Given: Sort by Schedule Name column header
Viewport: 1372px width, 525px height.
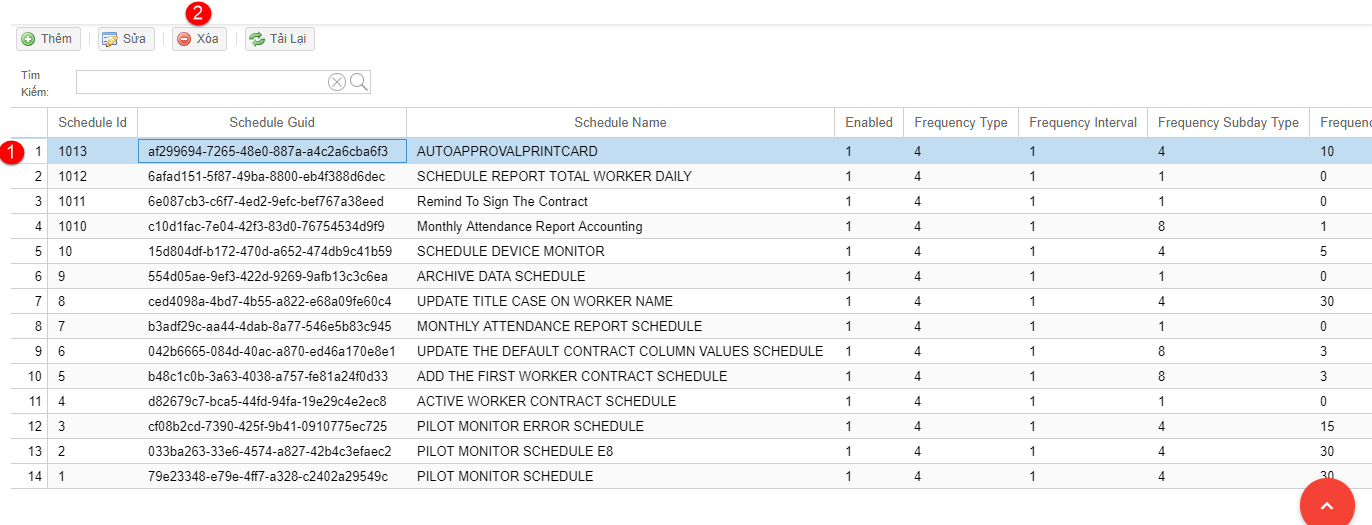Looking at the screenshot, I should click(x=620, y=123).
